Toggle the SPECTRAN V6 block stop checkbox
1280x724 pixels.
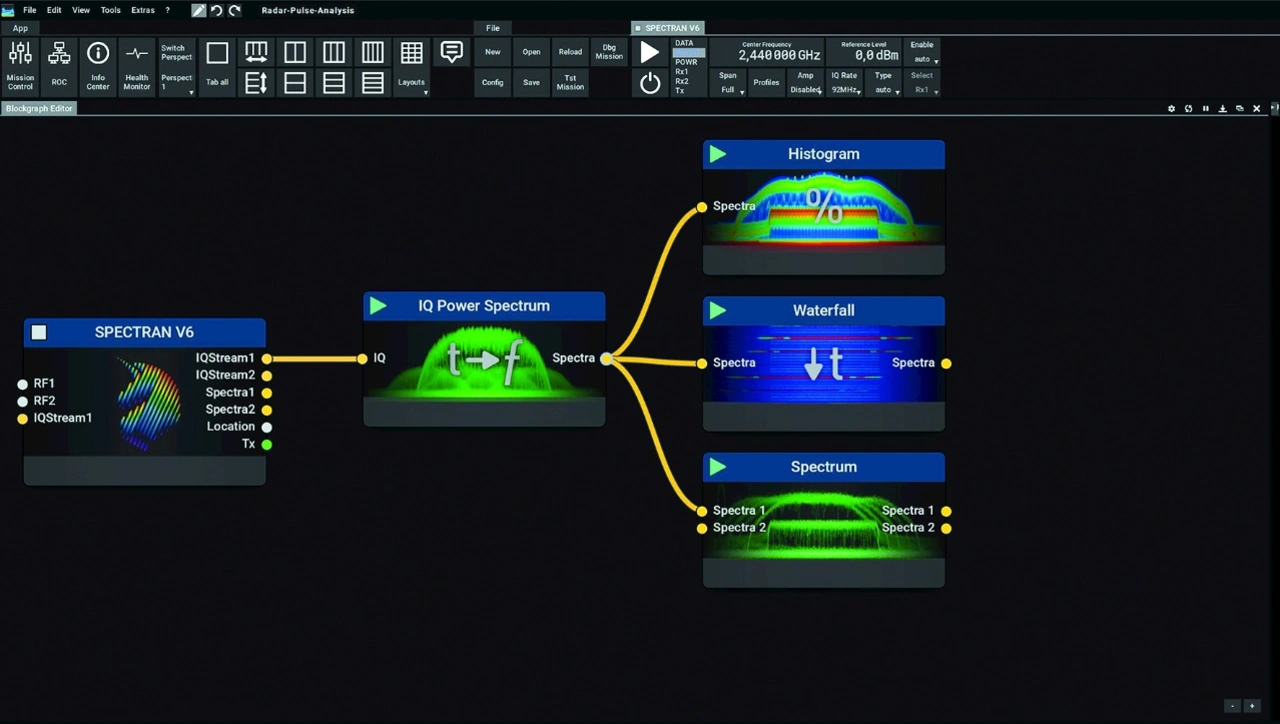coord(39,333)
